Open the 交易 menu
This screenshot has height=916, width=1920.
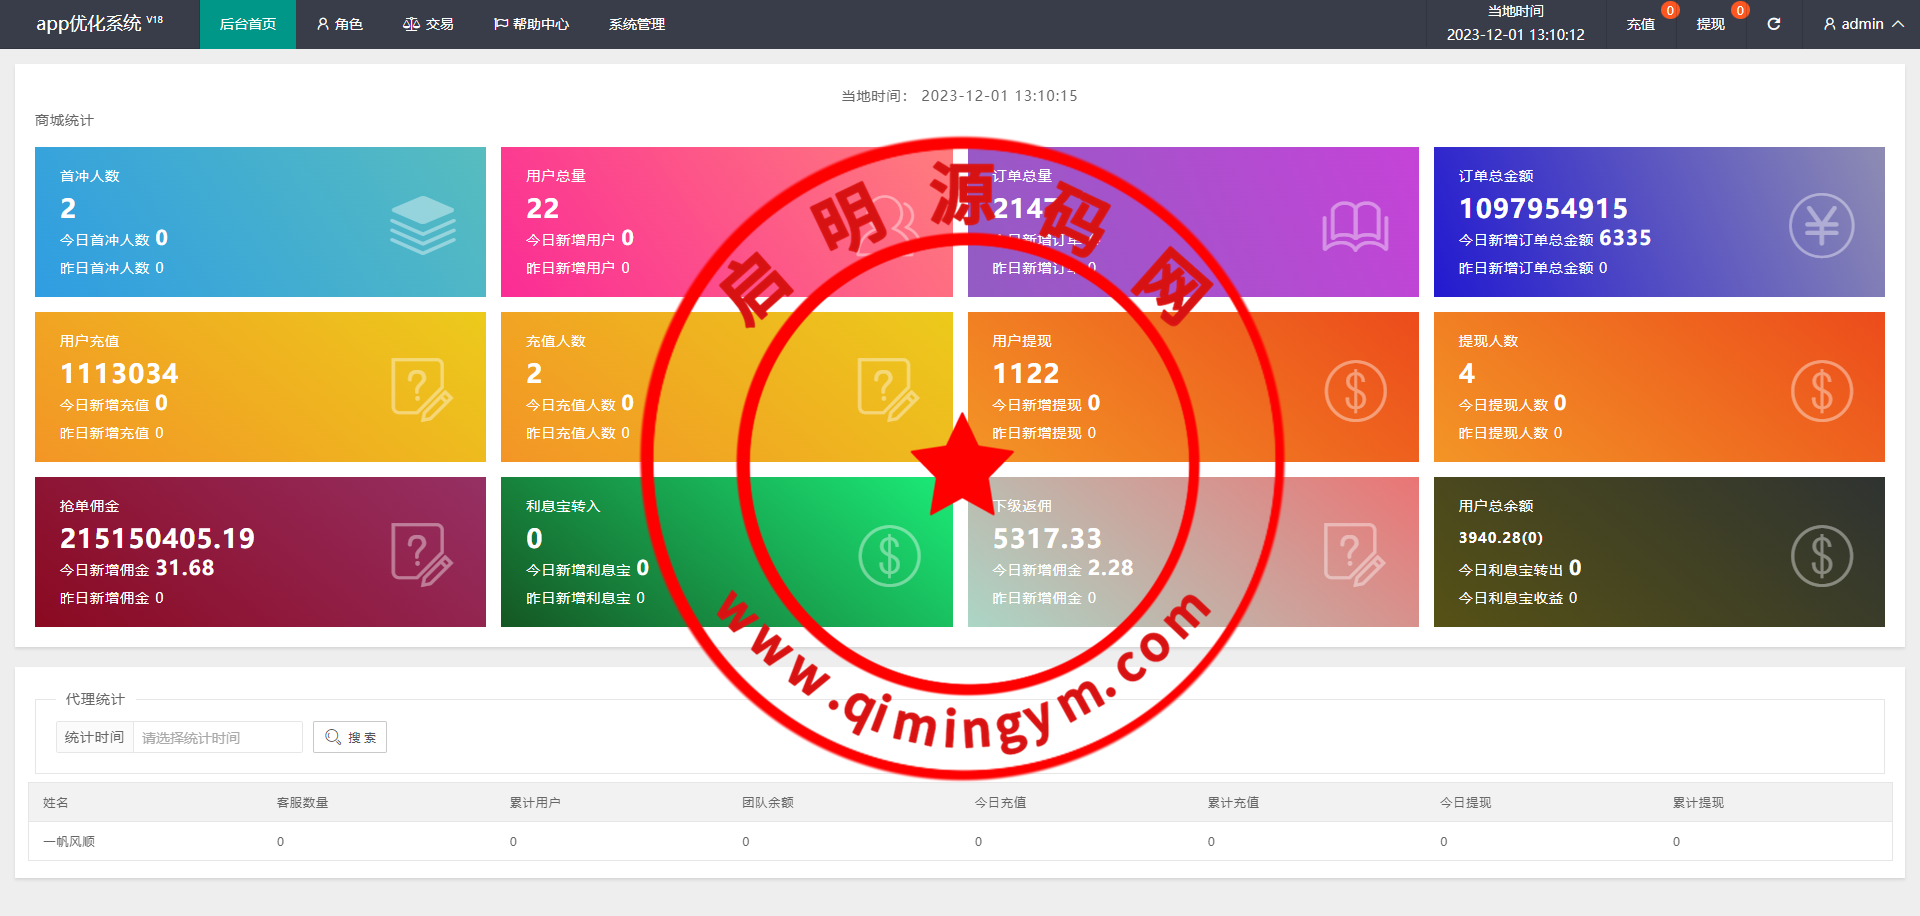click(x=428, y=24)
